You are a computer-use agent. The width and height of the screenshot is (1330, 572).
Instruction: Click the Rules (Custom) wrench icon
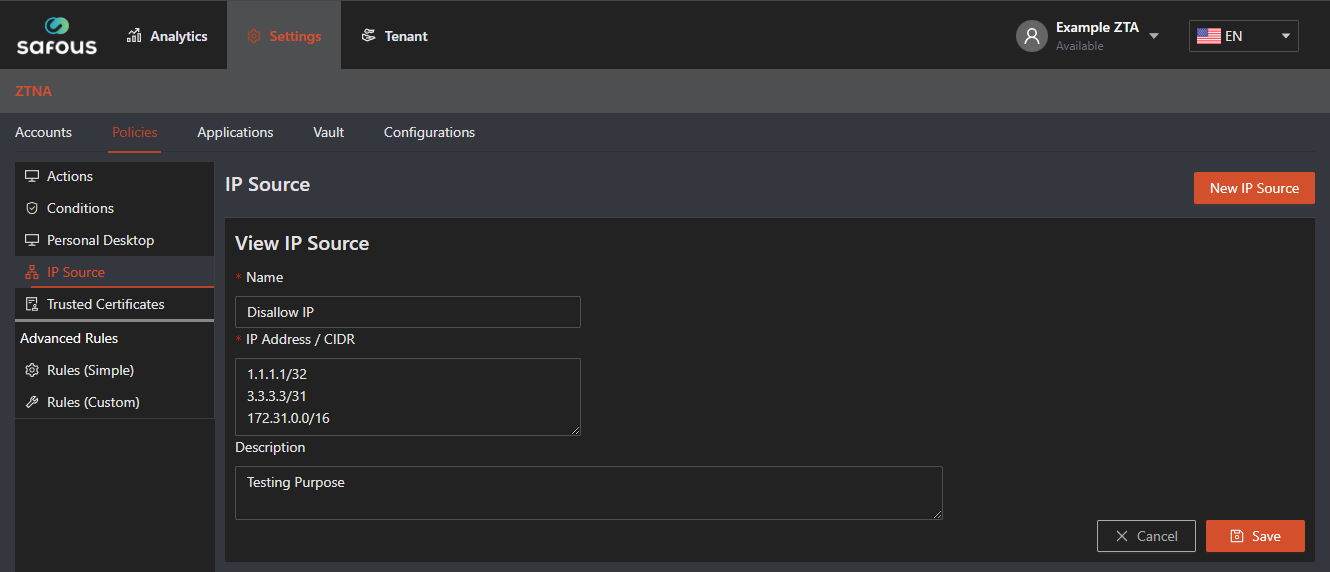coord(32,402)
